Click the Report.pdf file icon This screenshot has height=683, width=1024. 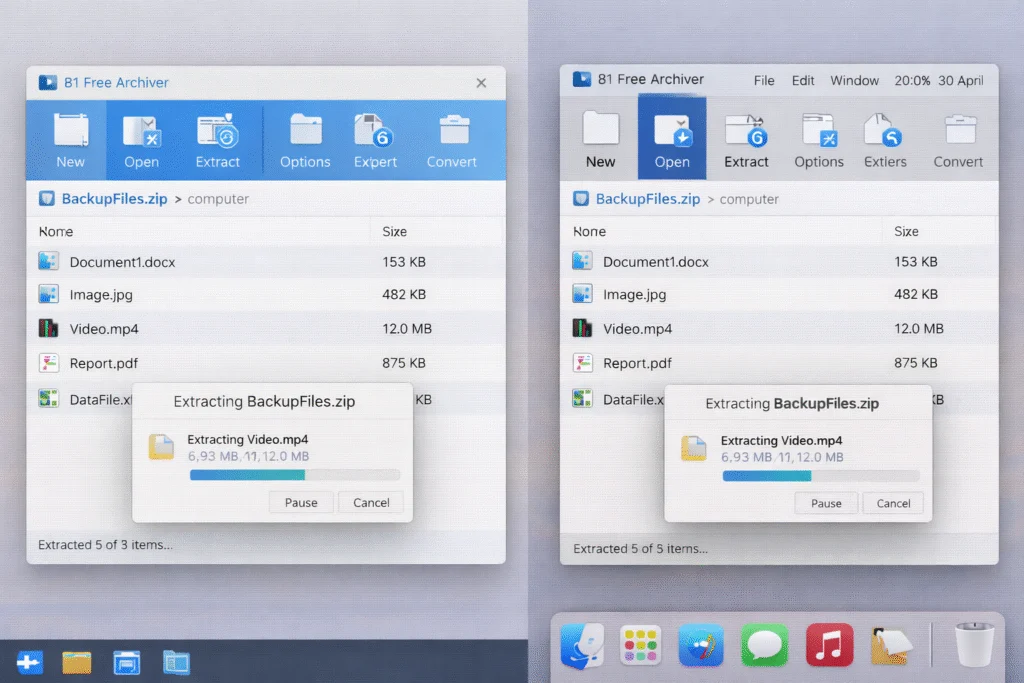pos(49,363)
